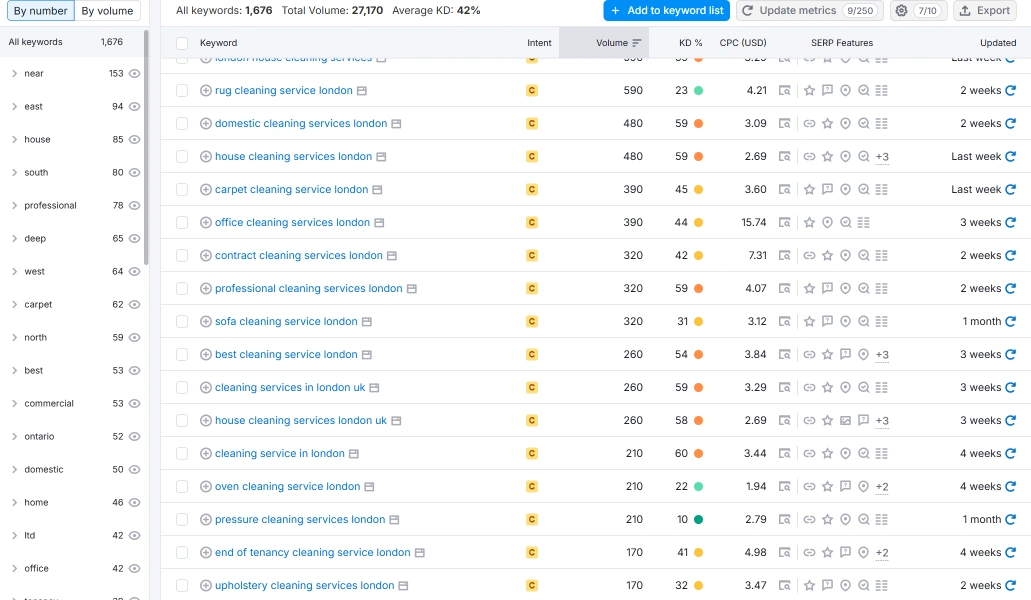Click the C intent badge for contract cleaning services london

(x=532, y=256)
